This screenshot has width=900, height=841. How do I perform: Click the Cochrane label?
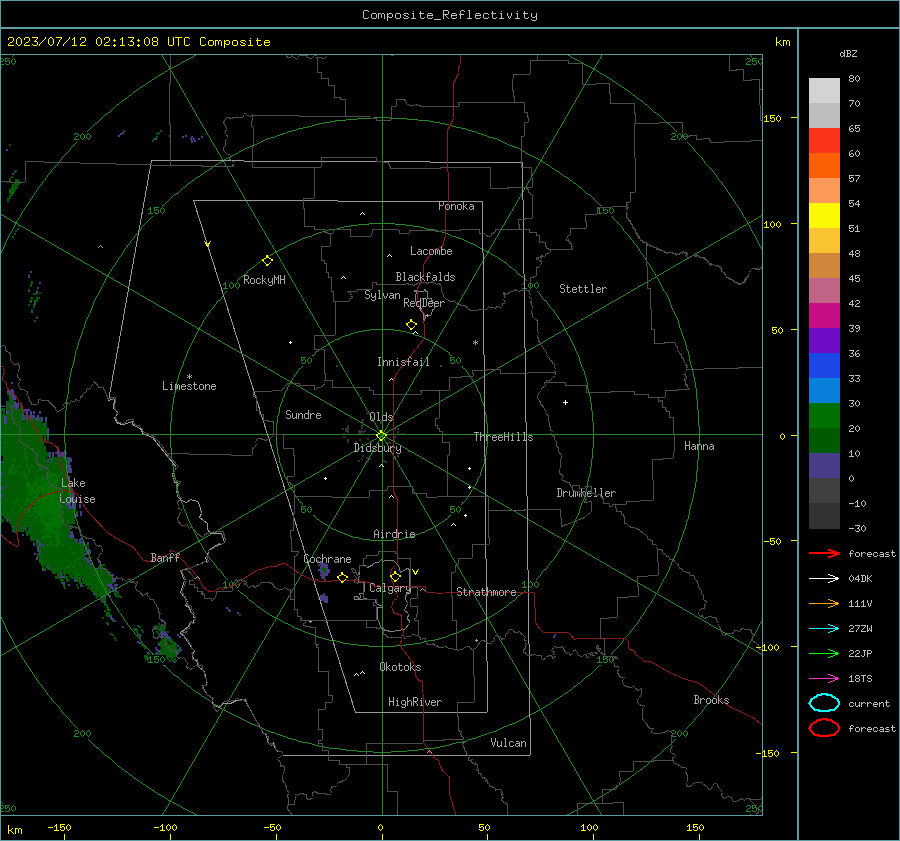(x=327, y=559)
